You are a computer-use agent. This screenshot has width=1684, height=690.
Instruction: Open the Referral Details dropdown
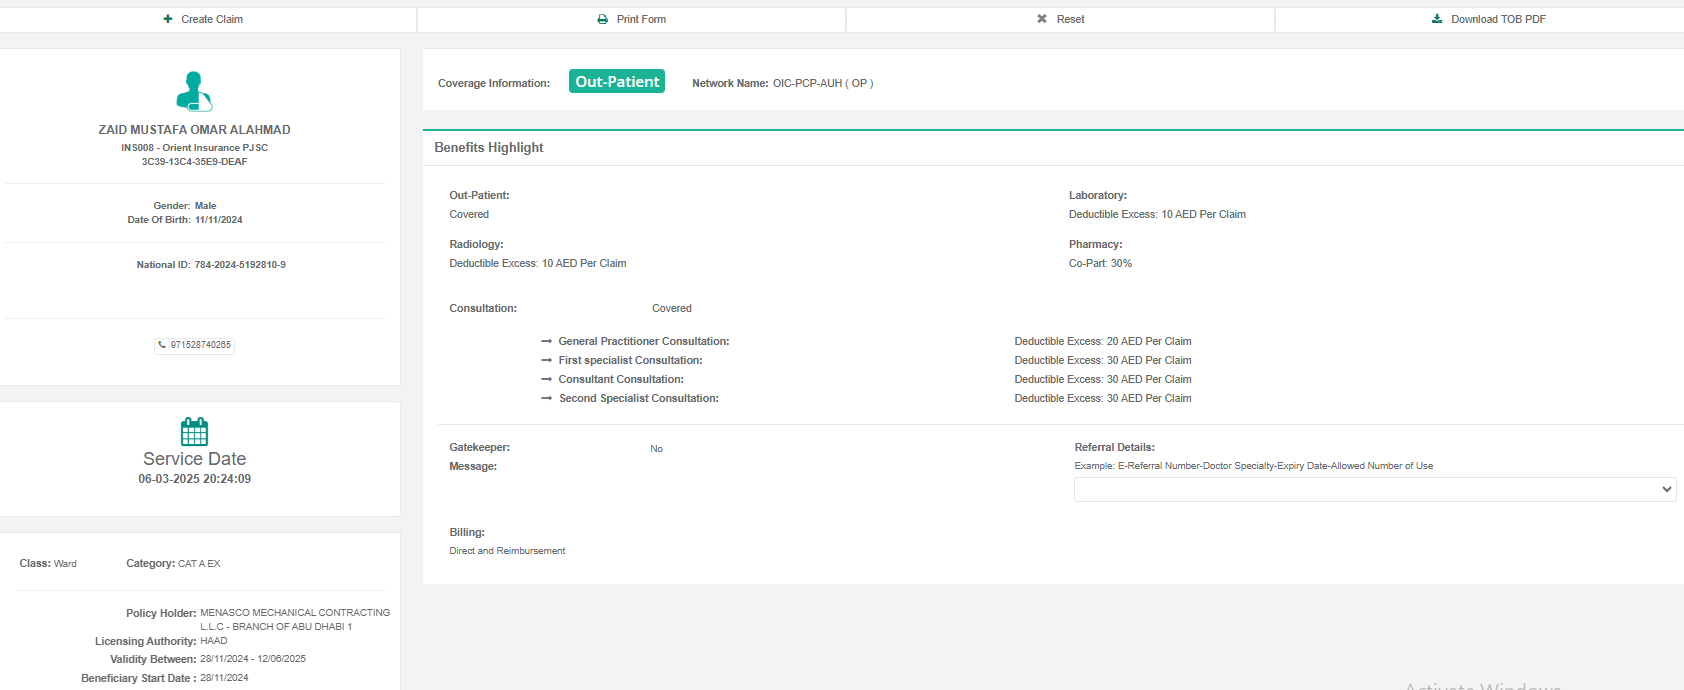click(x=1374, y=489)
